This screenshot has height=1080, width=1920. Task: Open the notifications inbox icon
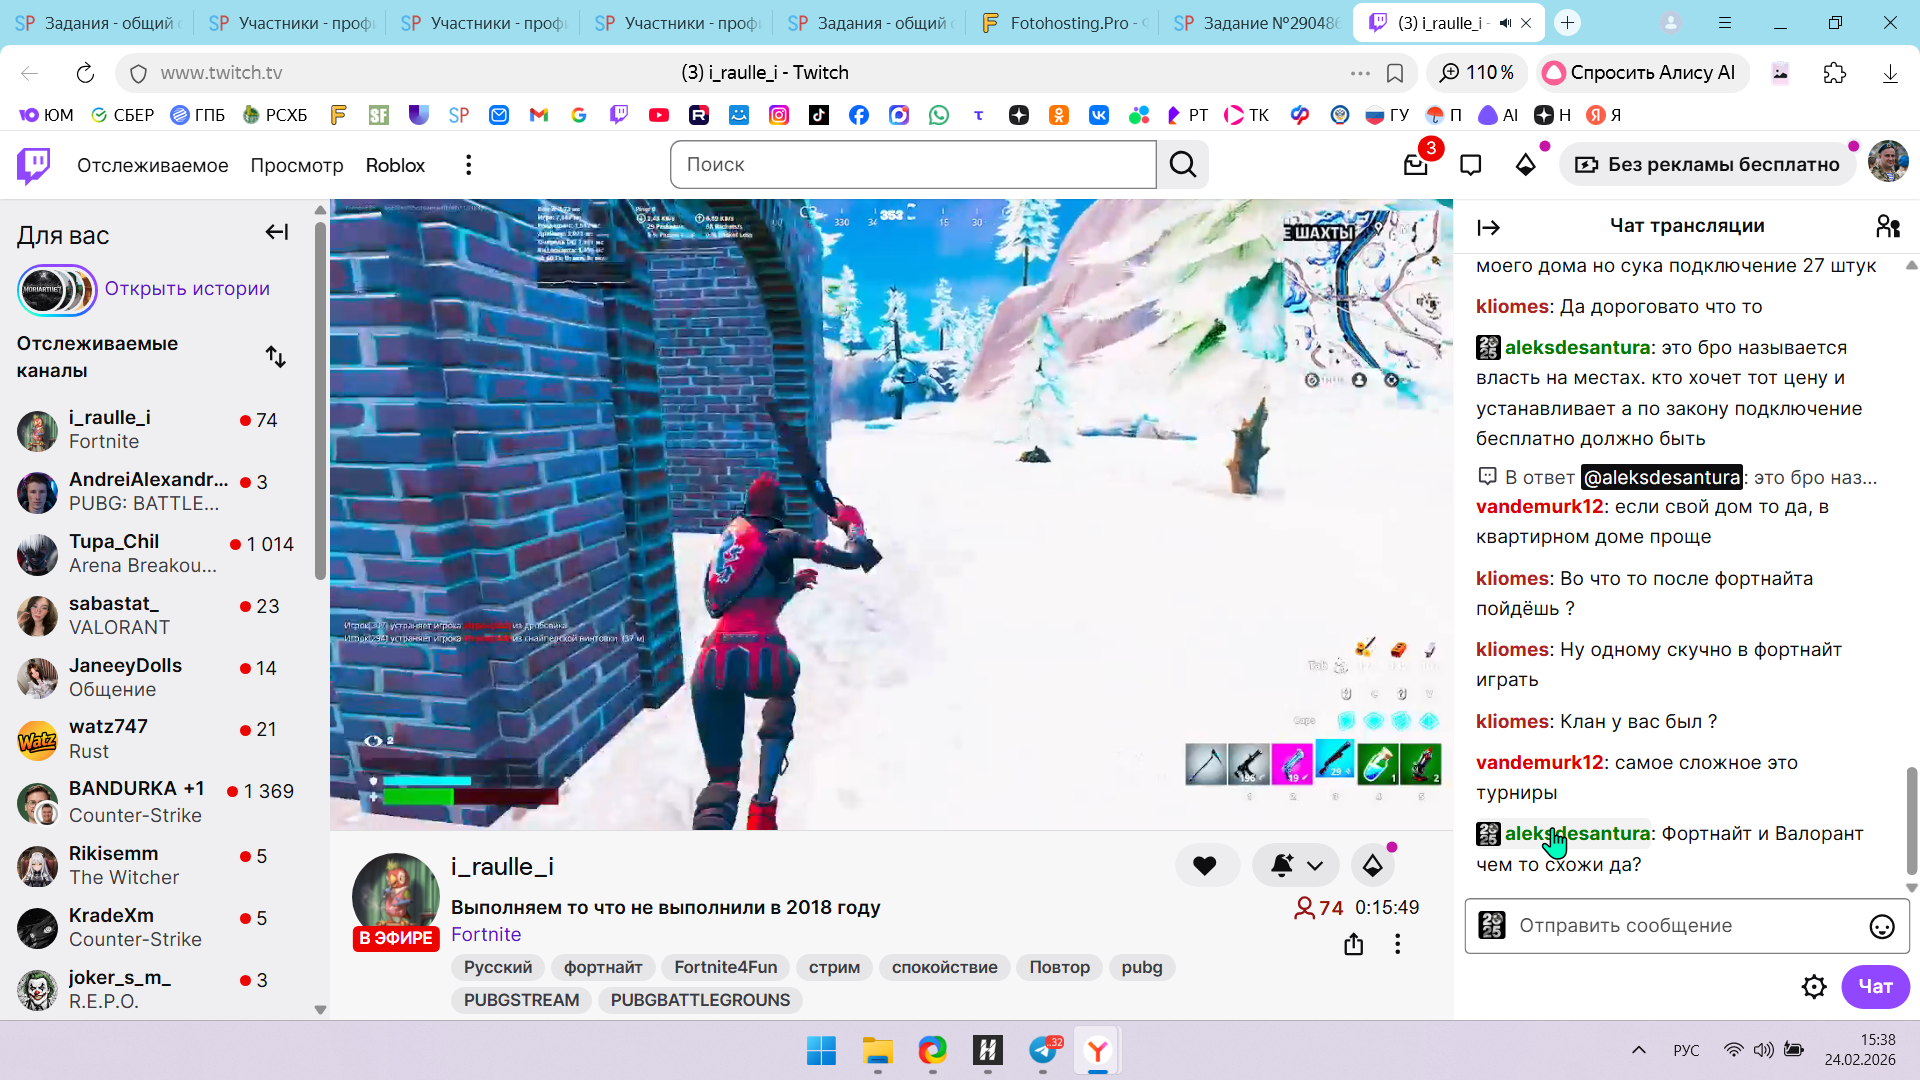point(1415,165)
